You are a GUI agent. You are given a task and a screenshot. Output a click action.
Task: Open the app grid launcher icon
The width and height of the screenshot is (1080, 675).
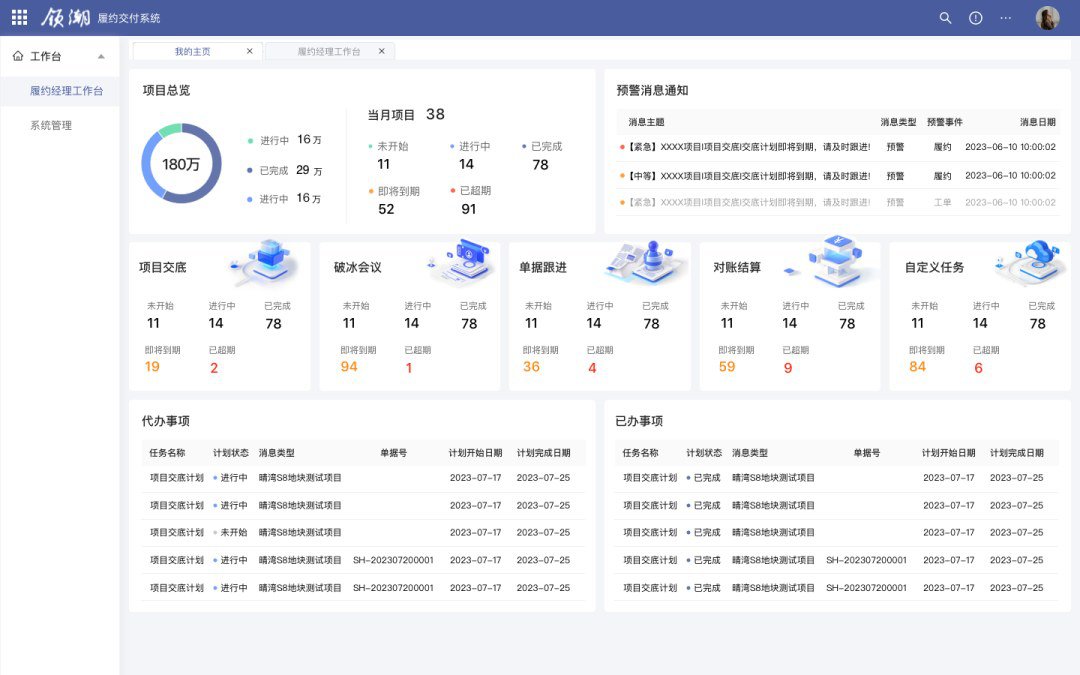point(18,16)
